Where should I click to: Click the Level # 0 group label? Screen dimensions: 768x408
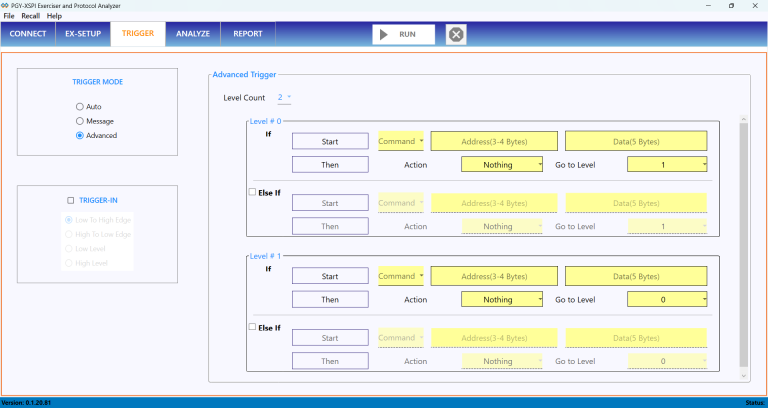tap(265, 120)
